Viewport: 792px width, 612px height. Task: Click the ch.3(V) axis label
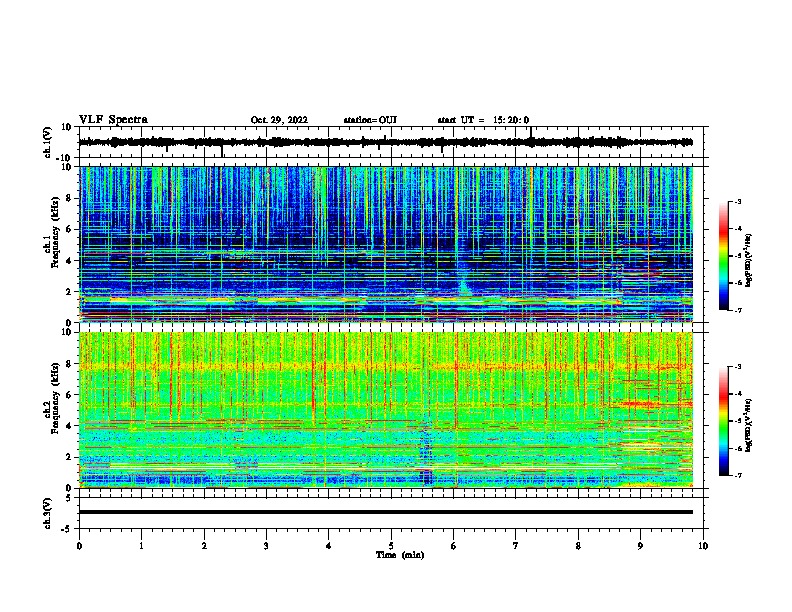click(48, 513)
